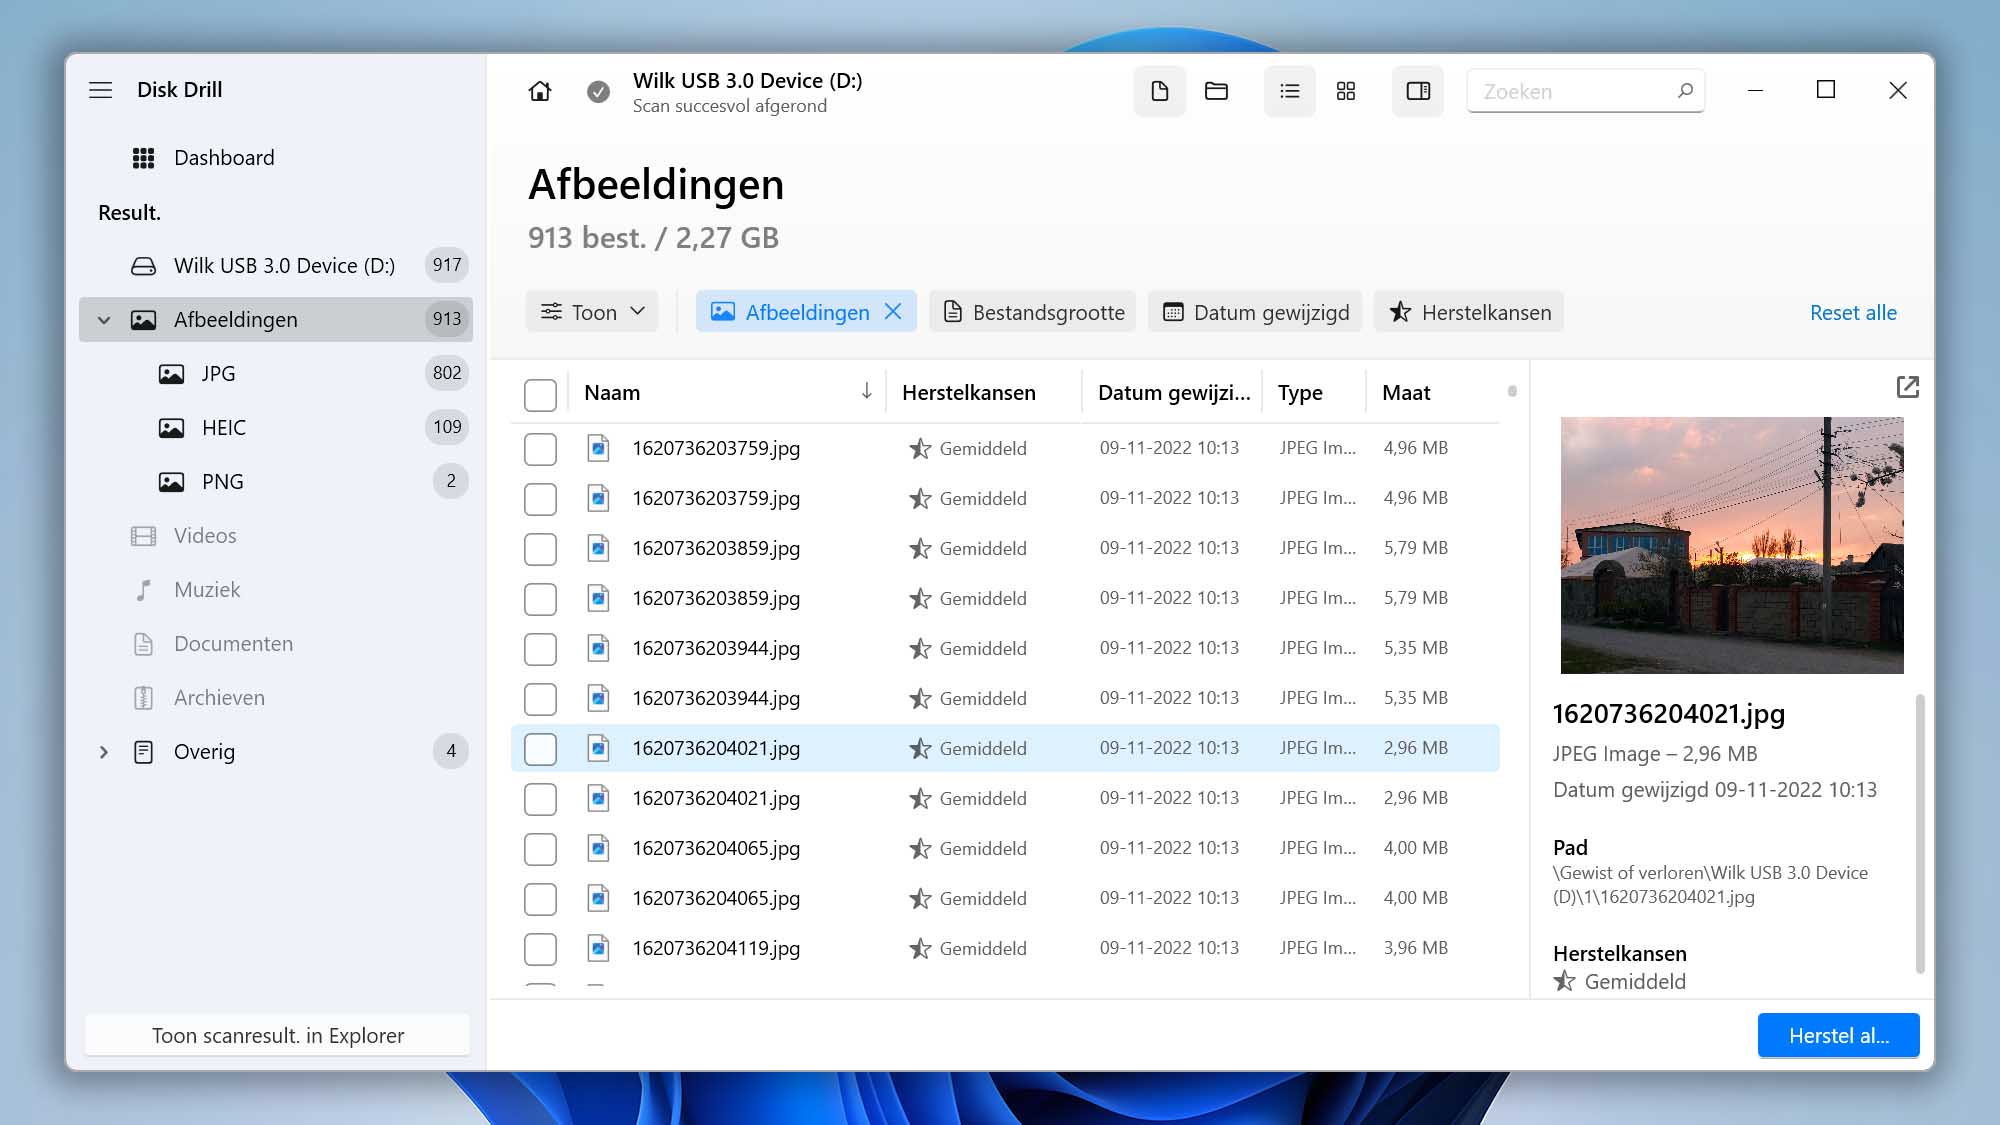Click the PNG image icon in sidebar
Image resolution: width=2000 pixels, height=1125 pixels.
171,482
